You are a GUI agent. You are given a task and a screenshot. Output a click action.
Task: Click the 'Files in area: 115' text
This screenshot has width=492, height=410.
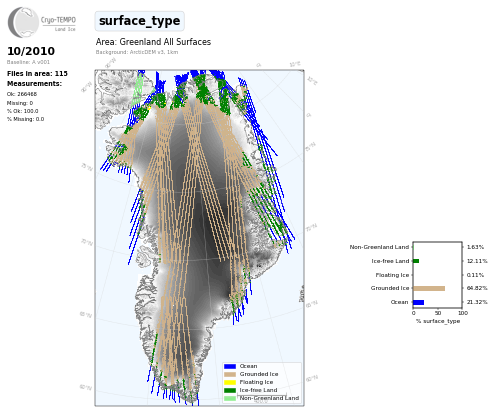pos(37,74)
